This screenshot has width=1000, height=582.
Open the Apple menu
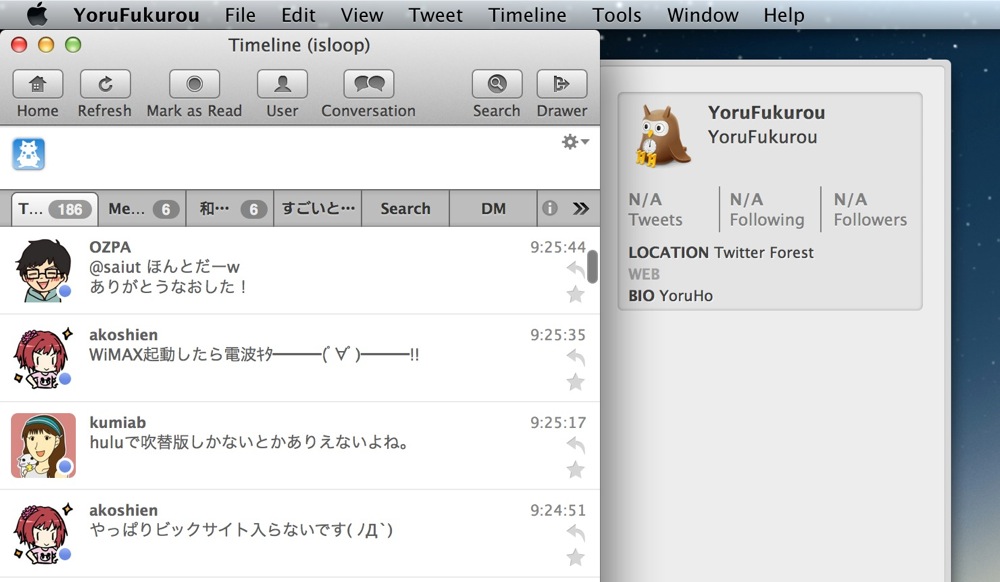coord(37,14)
